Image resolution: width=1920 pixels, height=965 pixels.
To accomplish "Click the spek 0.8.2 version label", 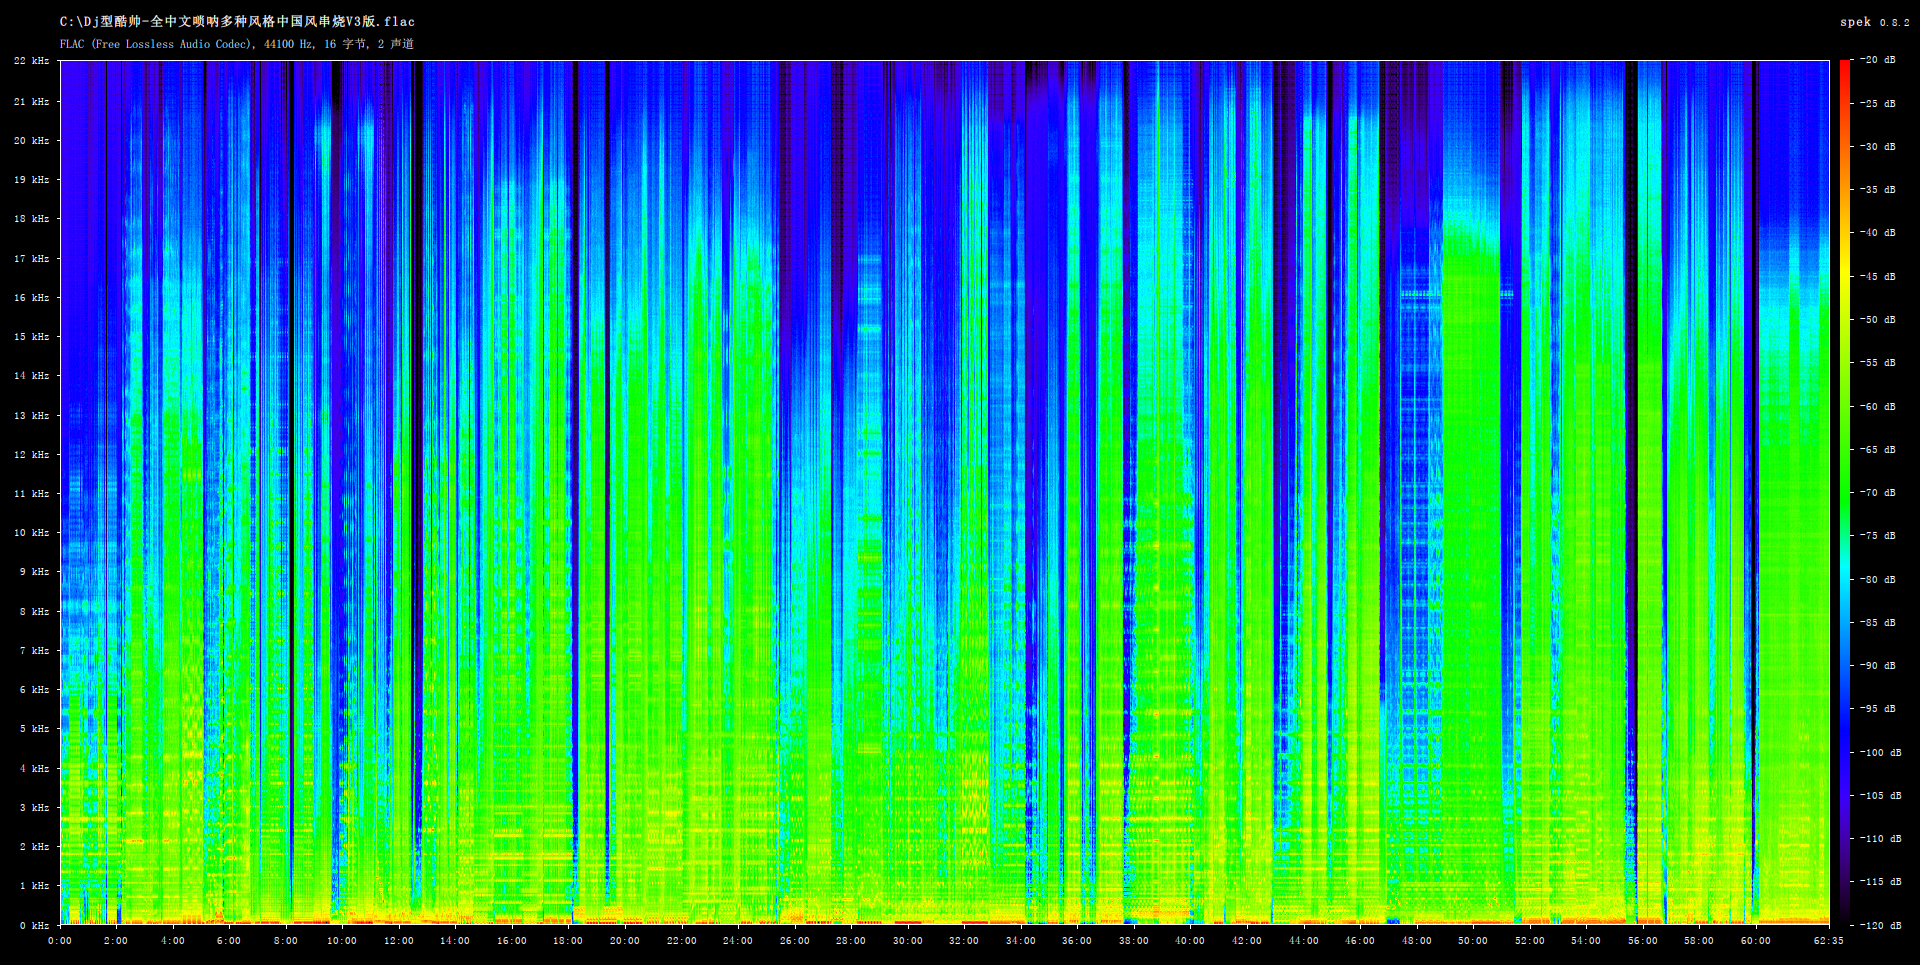I will [x=1874, y=22].
